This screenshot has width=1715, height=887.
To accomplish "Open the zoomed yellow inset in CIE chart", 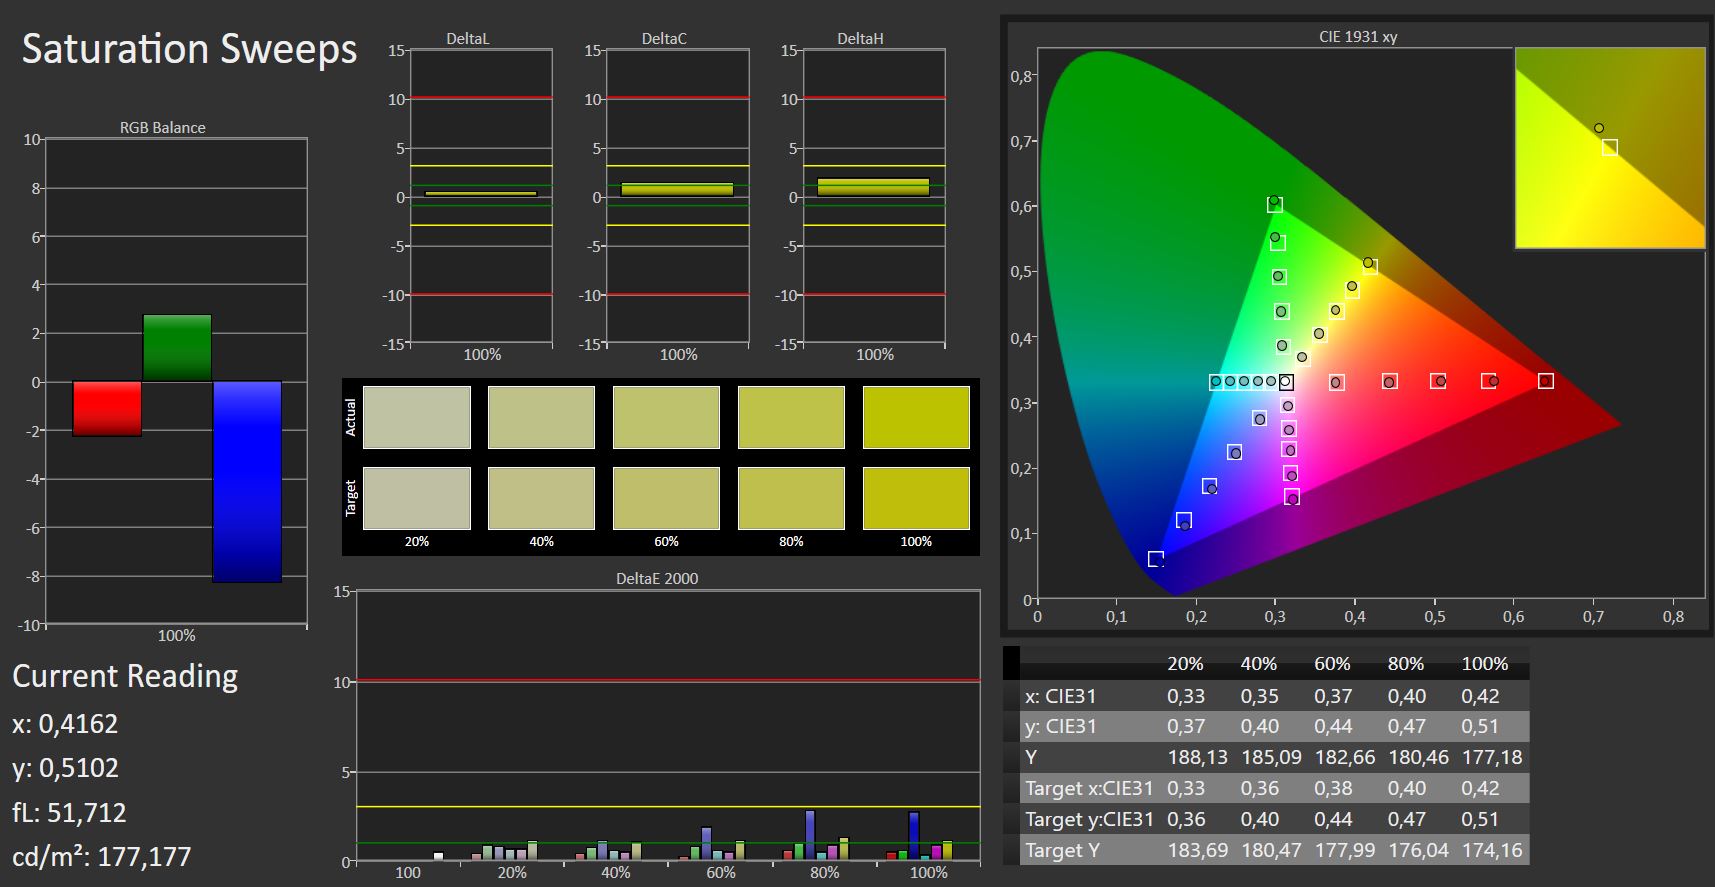I will coord(1609,147).
